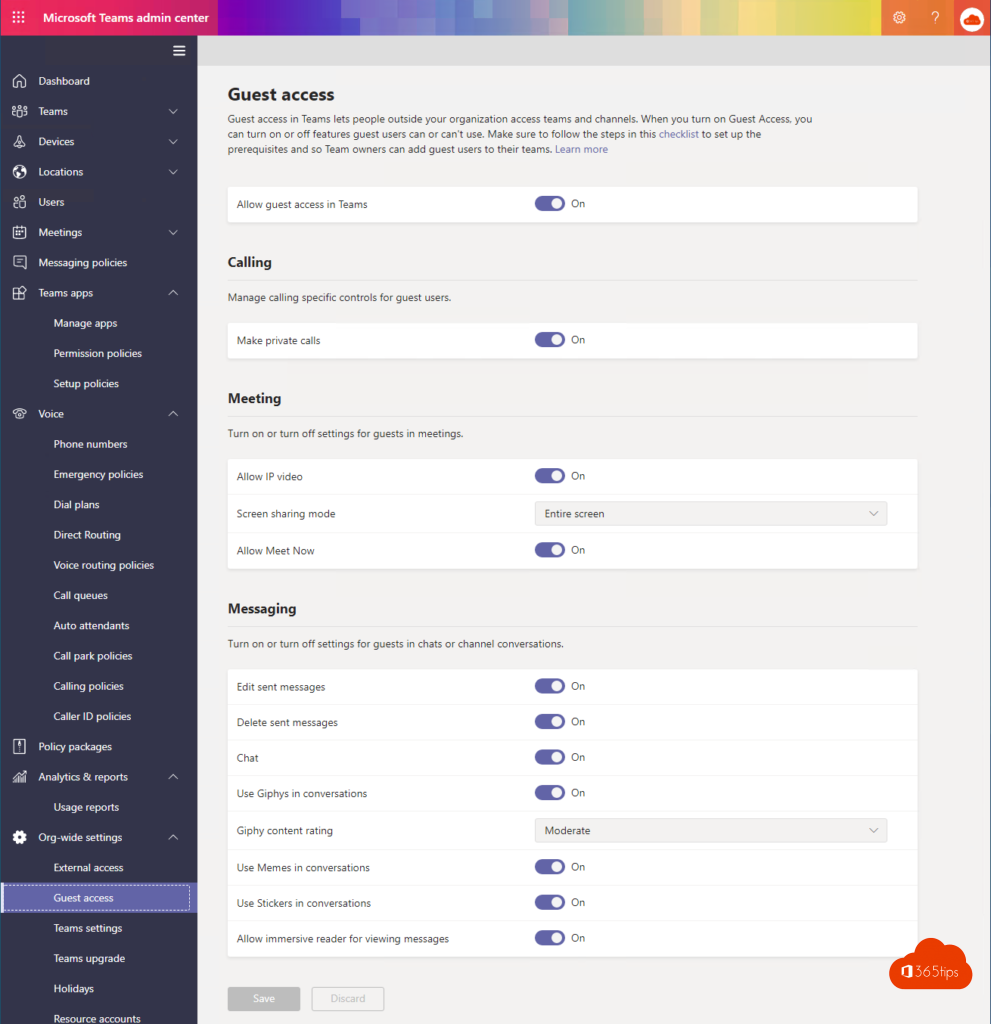The width and height of the screenshot is (991, 1024).
Task: Click the Org-wide settings gear icon
Action: click(20, 837)
